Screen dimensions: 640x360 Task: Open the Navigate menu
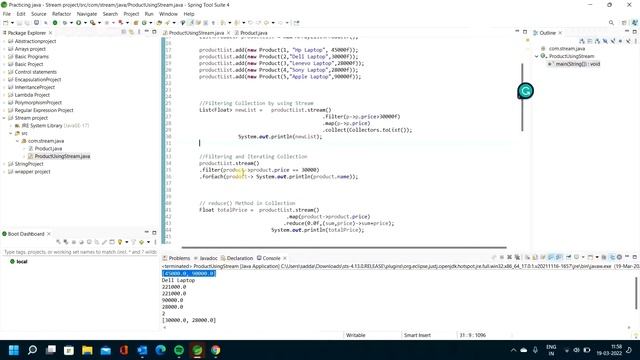click(87, 14)
